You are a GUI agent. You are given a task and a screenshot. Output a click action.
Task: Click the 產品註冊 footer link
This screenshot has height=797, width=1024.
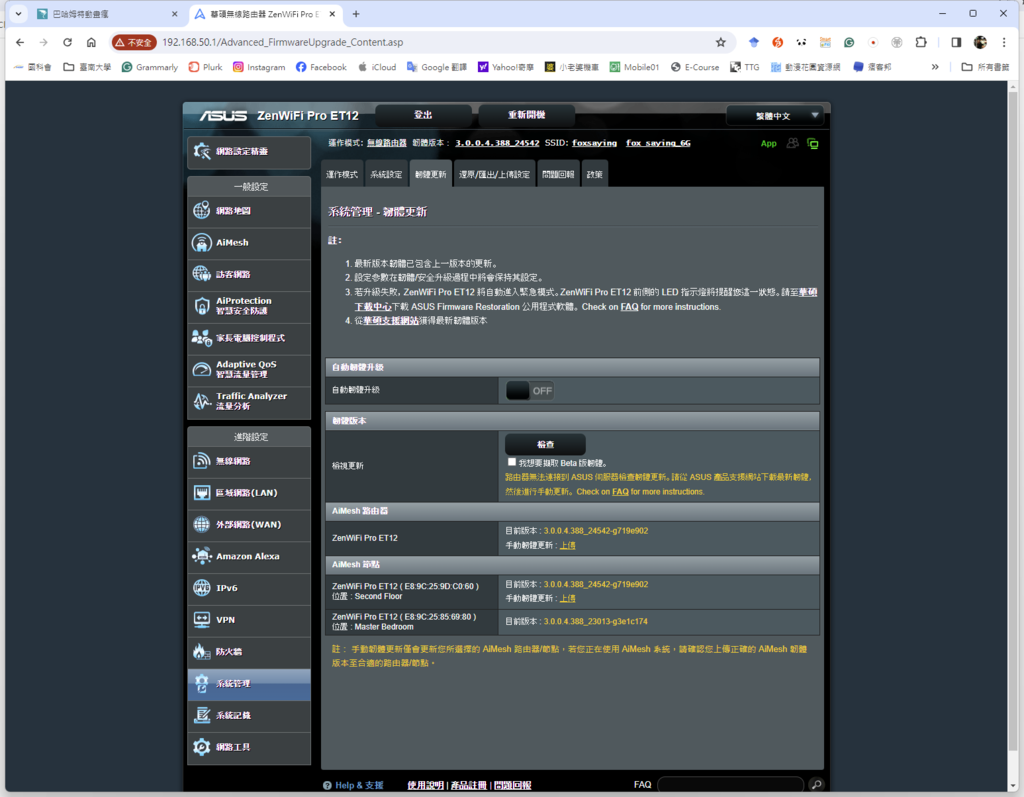click(x=469, y=785)
